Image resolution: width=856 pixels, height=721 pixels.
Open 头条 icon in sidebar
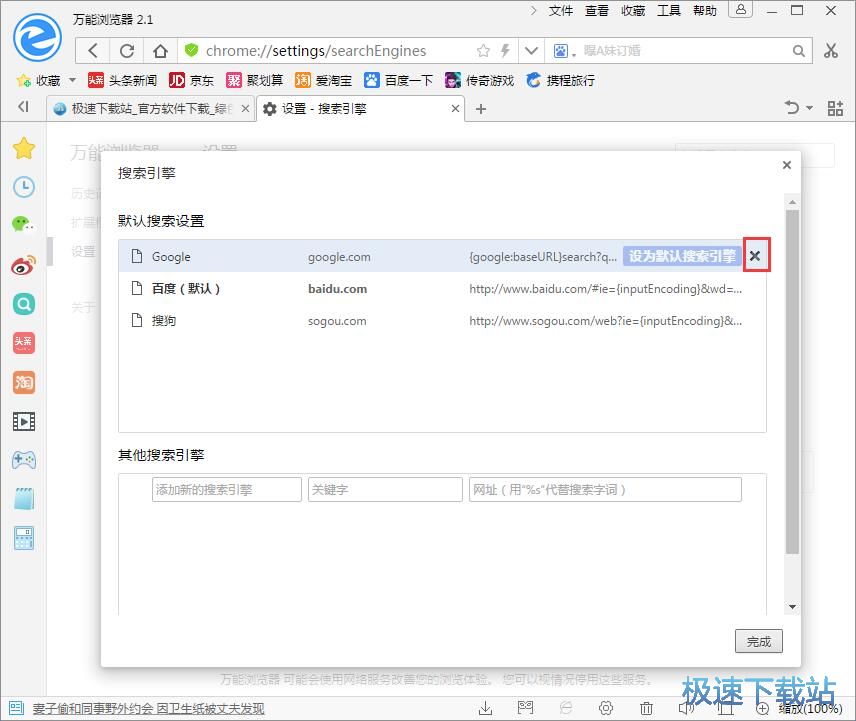tap(24, 343)
